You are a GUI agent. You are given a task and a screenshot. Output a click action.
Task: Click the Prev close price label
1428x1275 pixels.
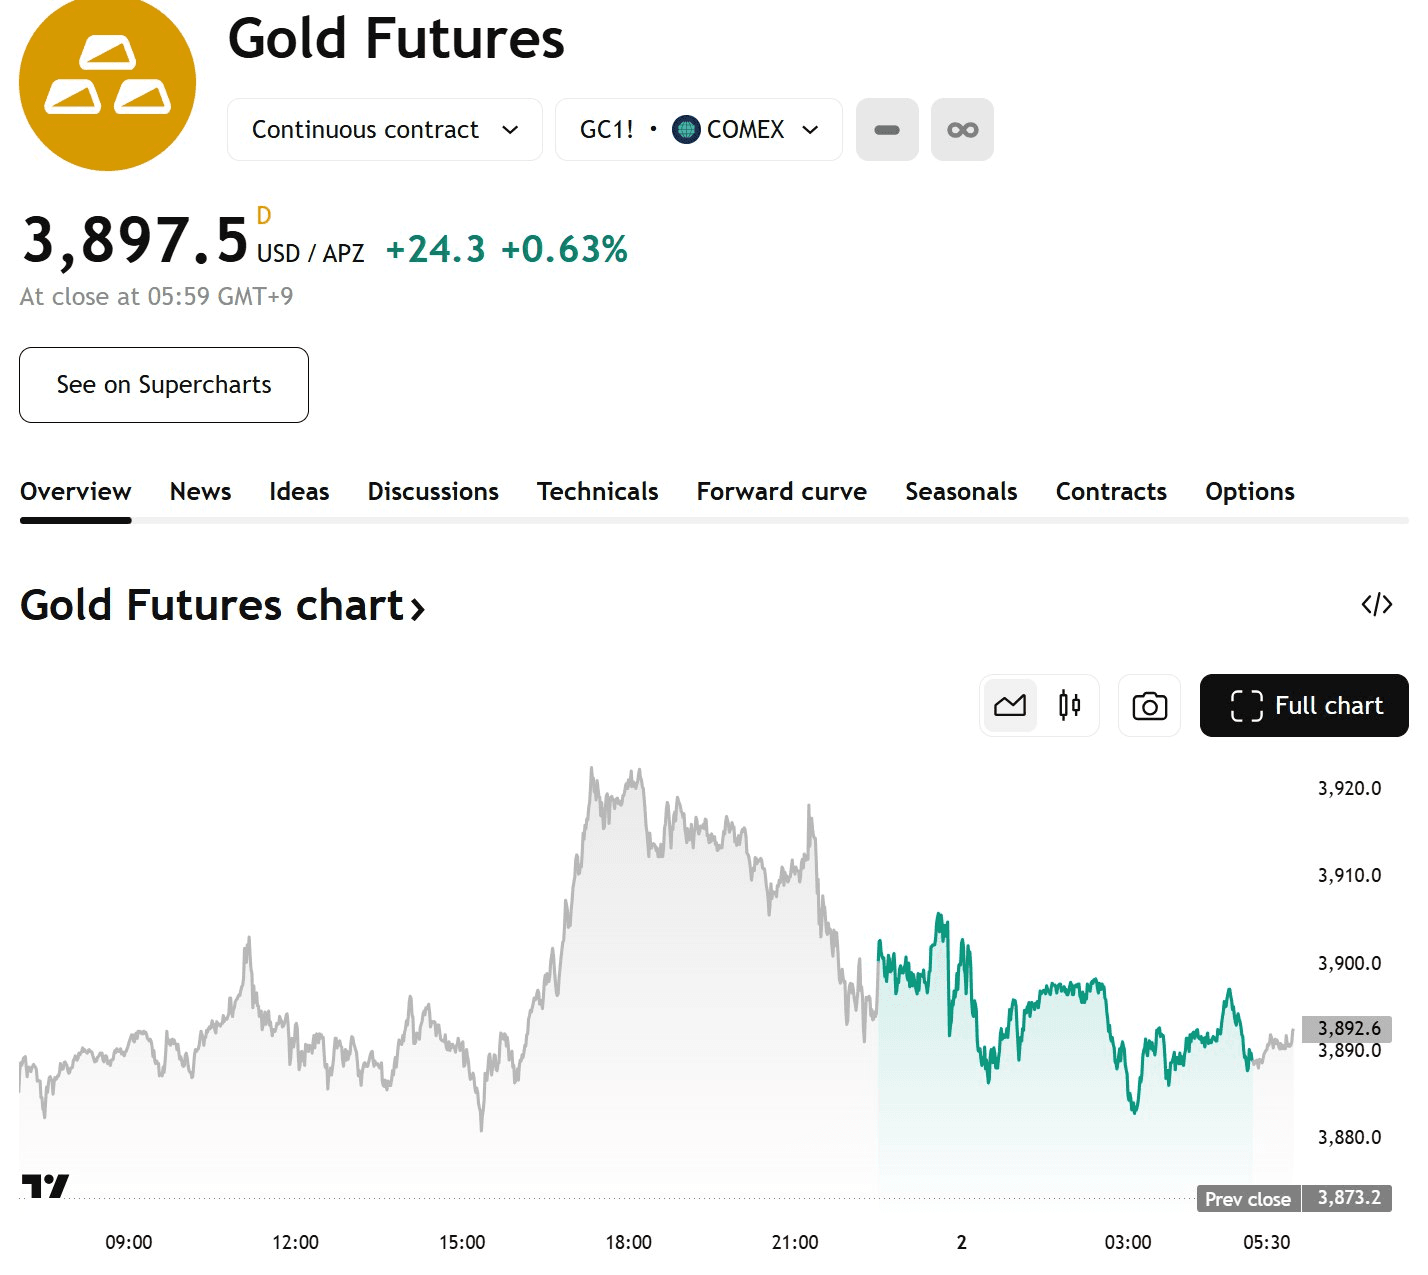point(1248,1199)
